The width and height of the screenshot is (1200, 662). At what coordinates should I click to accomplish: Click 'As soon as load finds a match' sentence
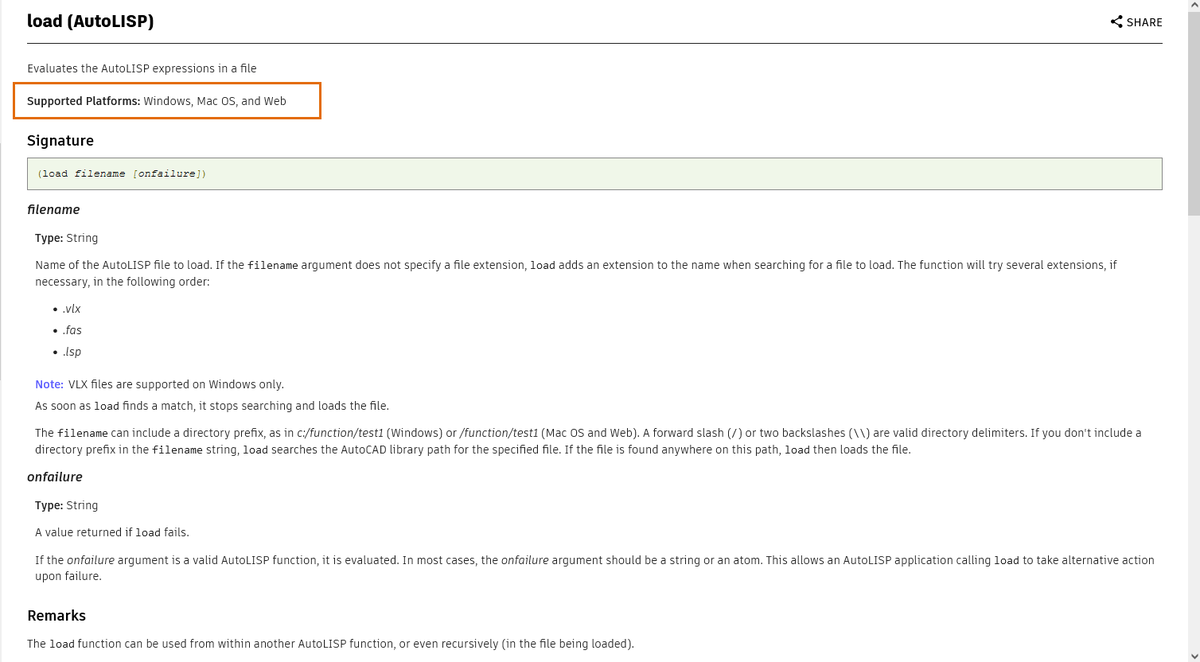[x=212, y=406]
